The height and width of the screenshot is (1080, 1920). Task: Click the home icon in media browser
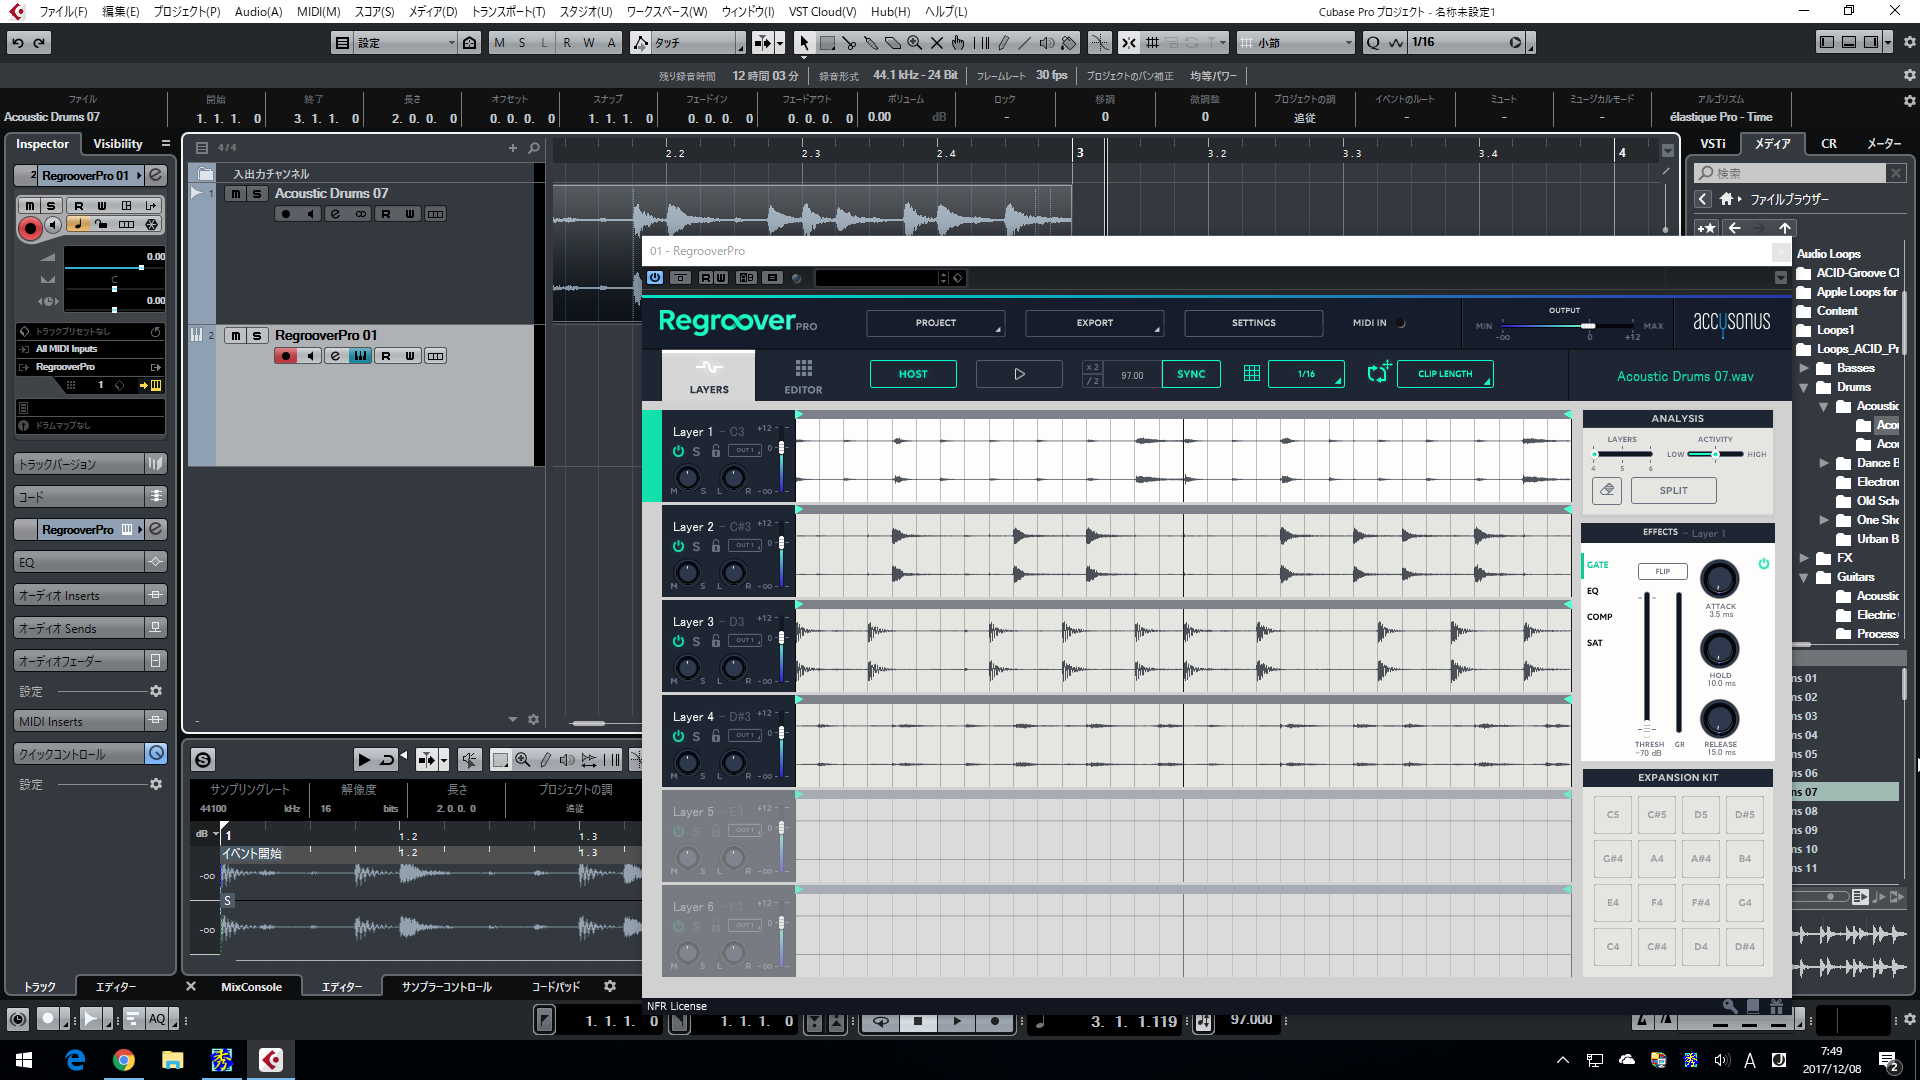point(1726,199)
